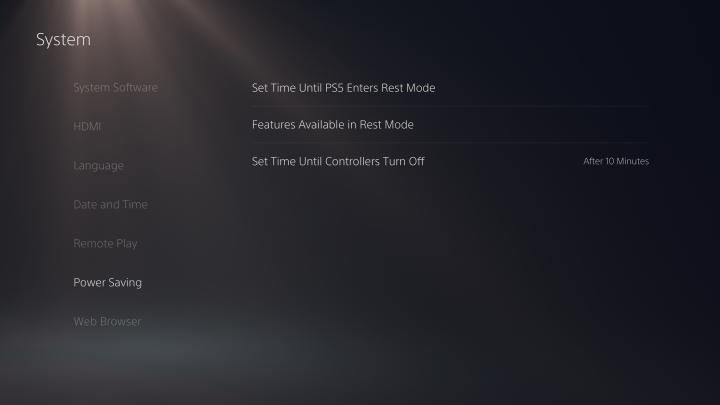Change the After 10 Minutes value
The image size is (720, 405).
(x=616, y=161)
